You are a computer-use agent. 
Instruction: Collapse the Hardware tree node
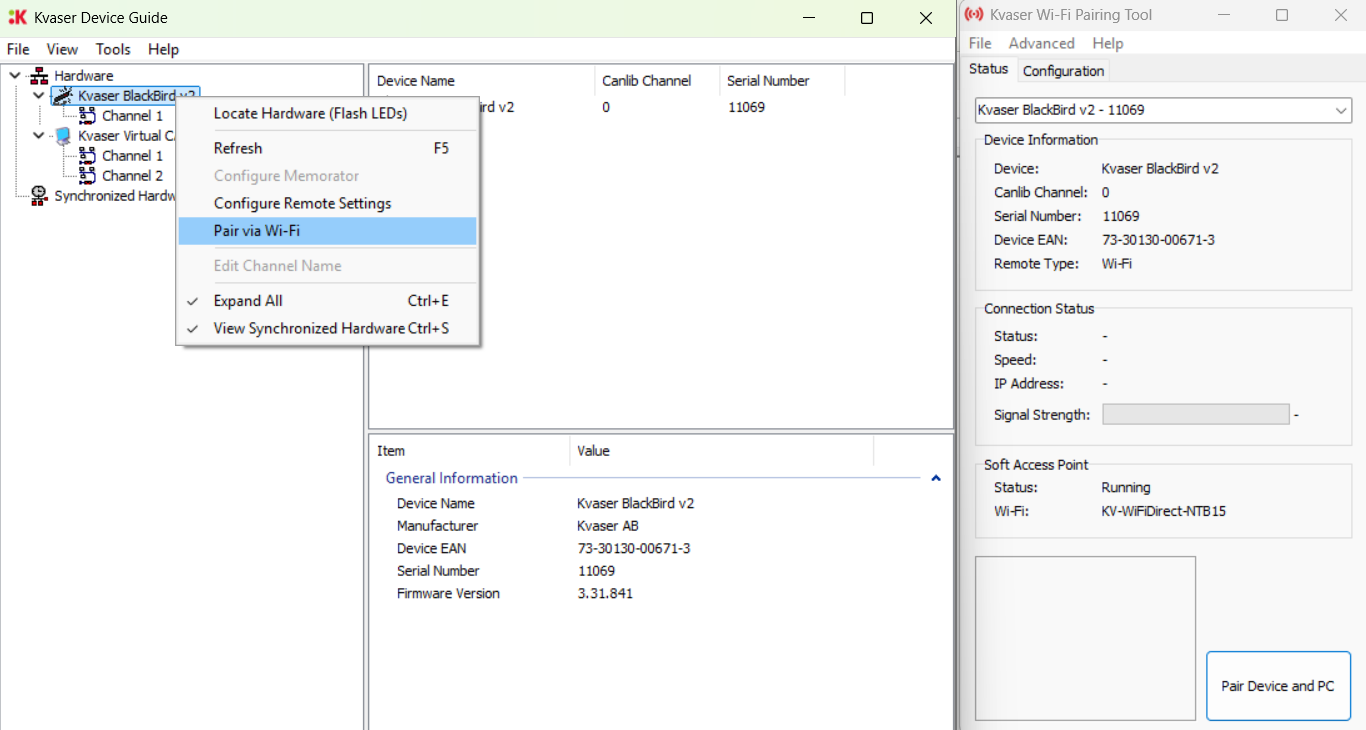coord(15,75)
